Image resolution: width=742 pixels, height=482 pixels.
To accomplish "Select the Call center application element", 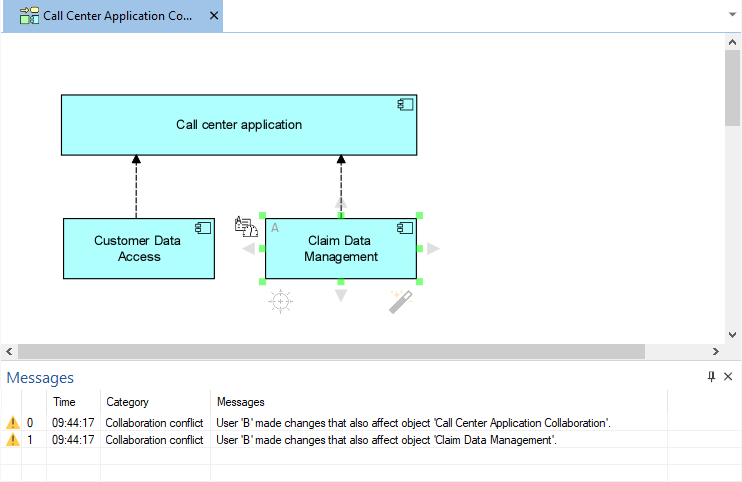I will click(x=239, y=125).
